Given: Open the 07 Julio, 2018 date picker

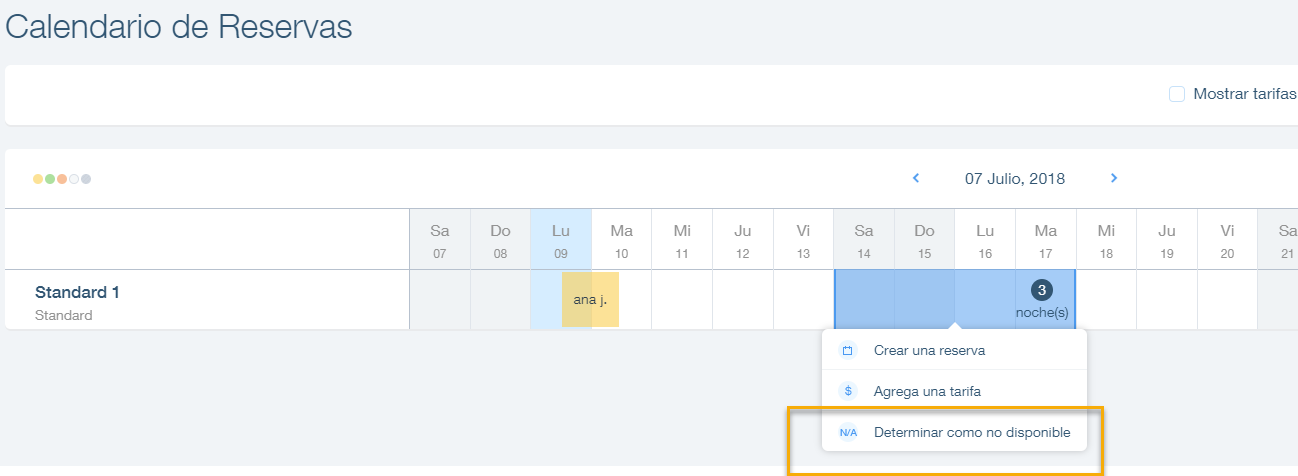Looking at the screenshot, I should [1015, 179].
